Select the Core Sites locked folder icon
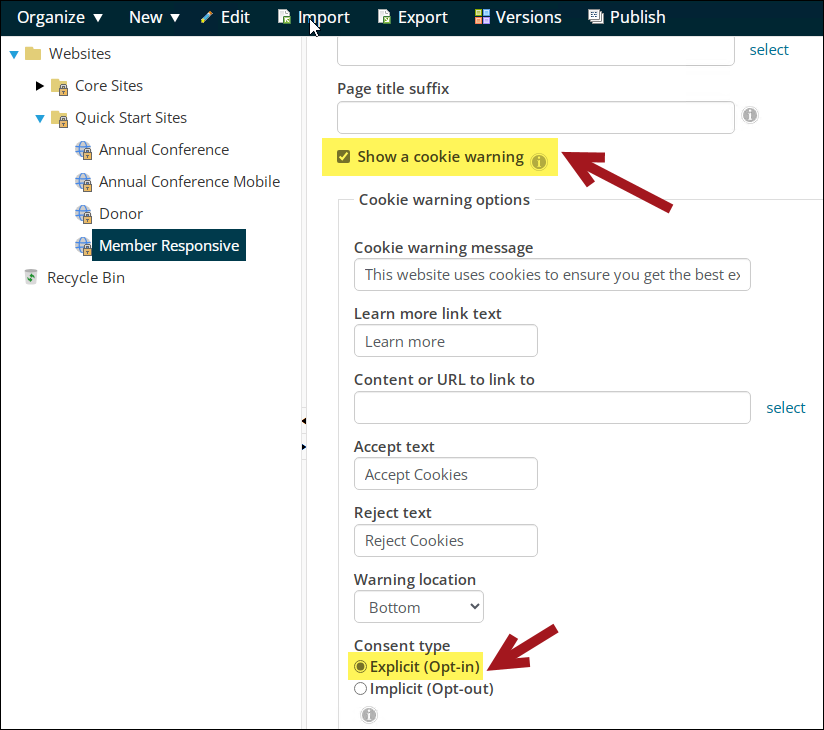The width and height of the screenshot is (824, 730). click(59, 87)
